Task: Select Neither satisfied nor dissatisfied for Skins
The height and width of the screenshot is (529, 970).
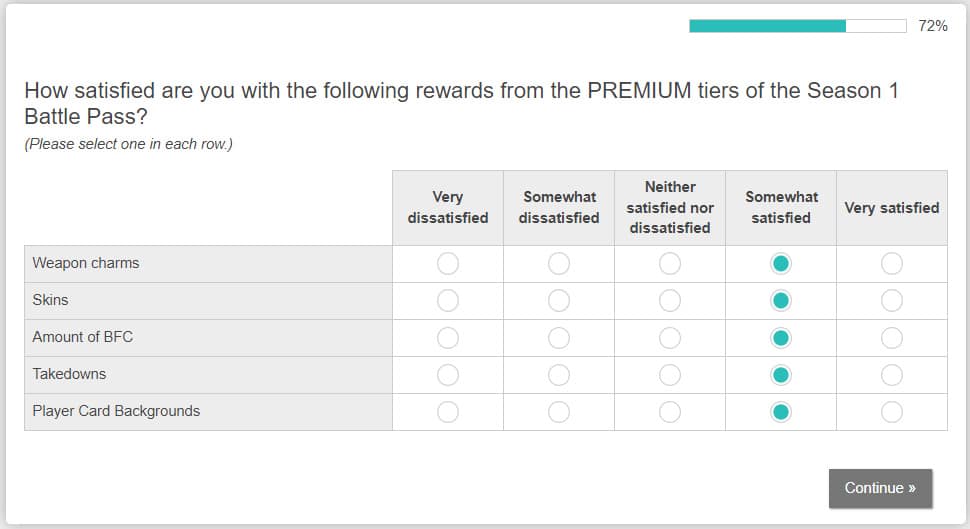Action: click(x=670, y=300)
